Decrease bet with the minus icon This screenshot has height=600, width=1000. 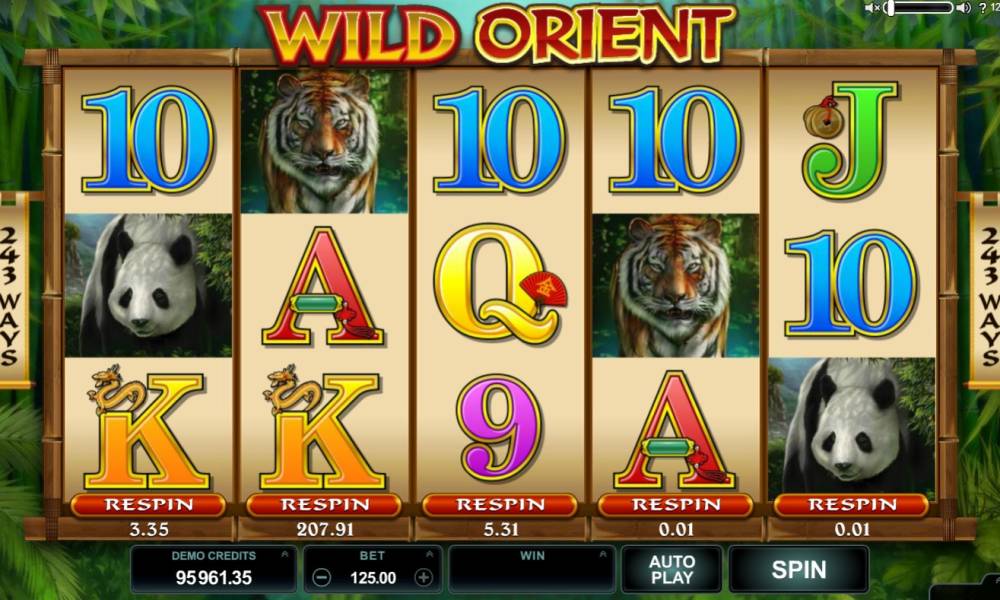click(x=321, y=578)
